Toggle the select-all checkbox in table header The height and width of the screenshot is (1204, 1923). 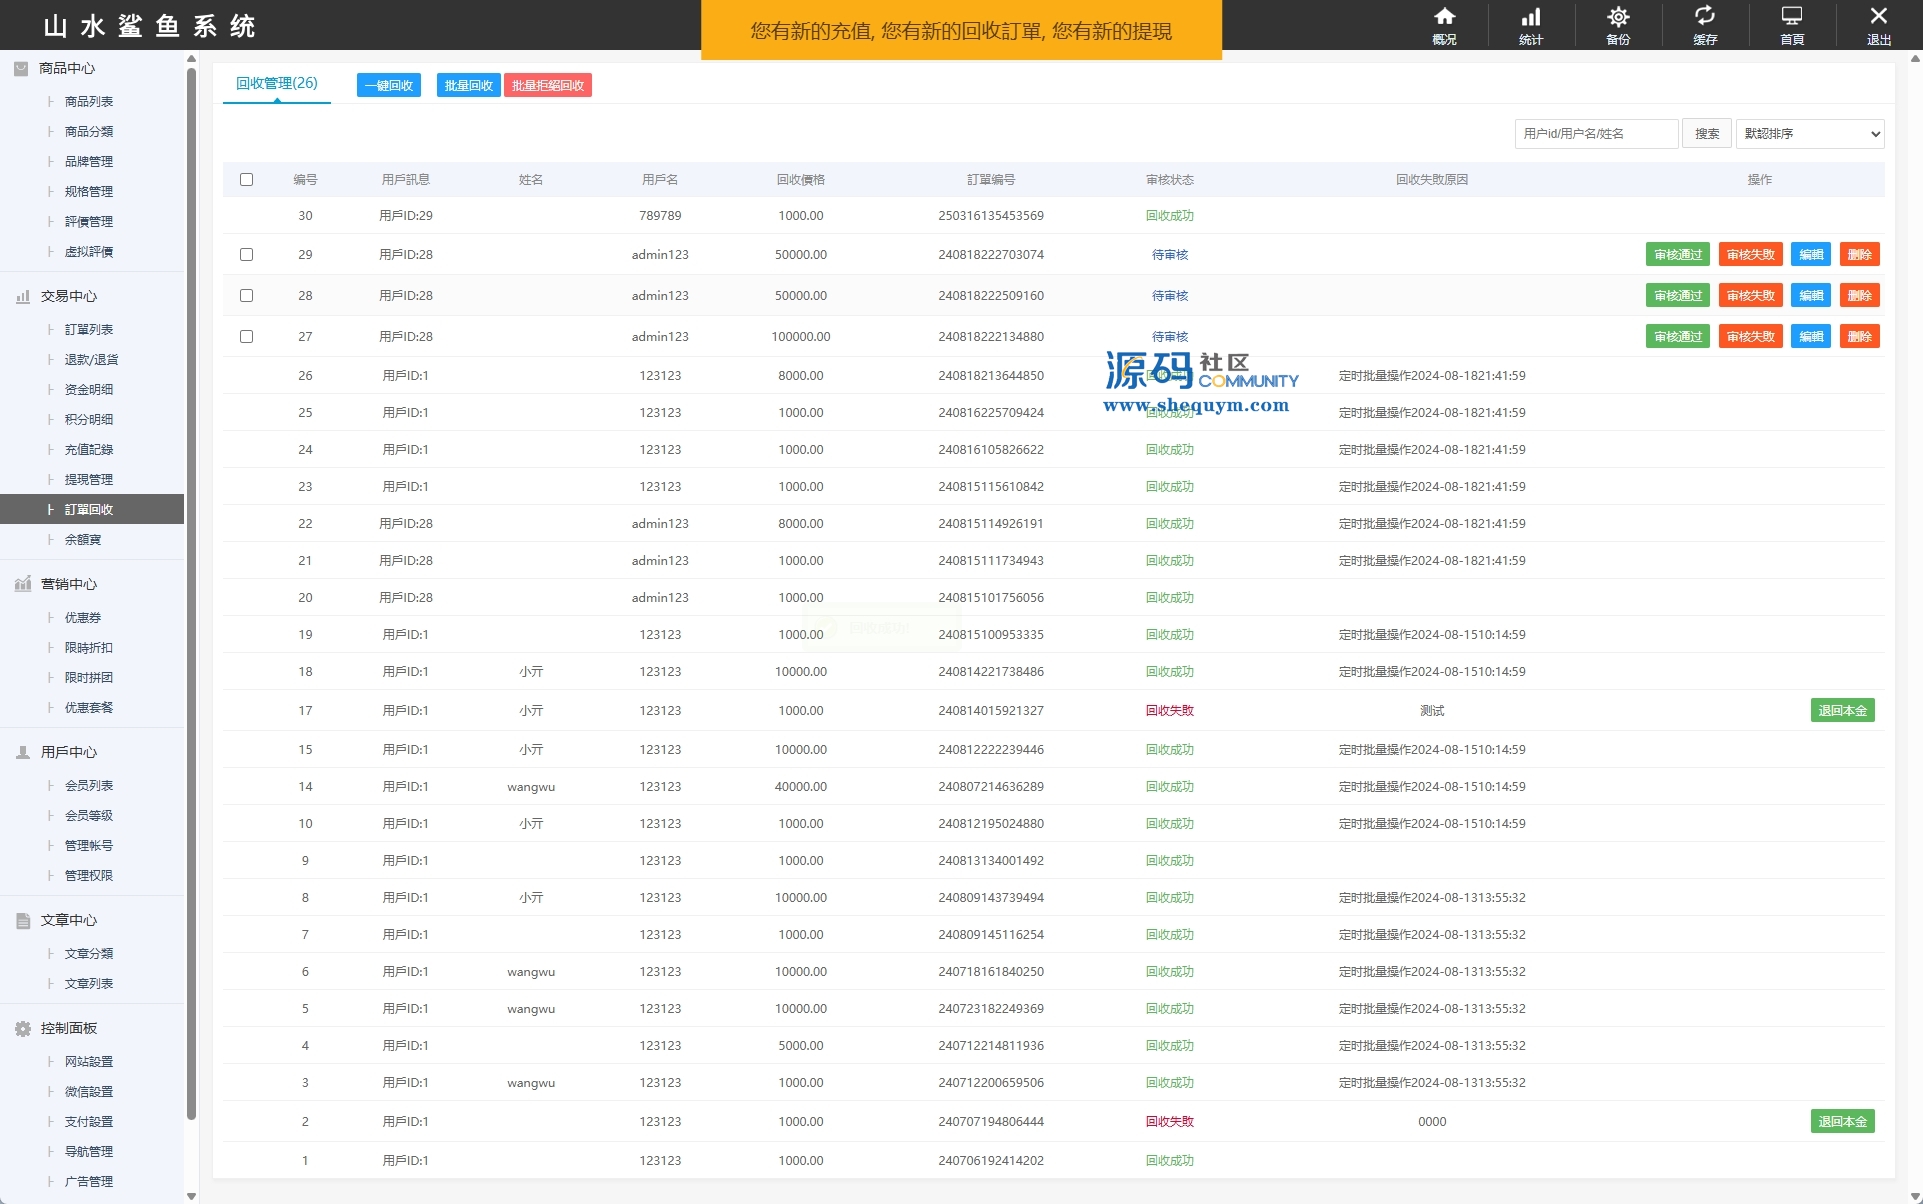[246, 180]
